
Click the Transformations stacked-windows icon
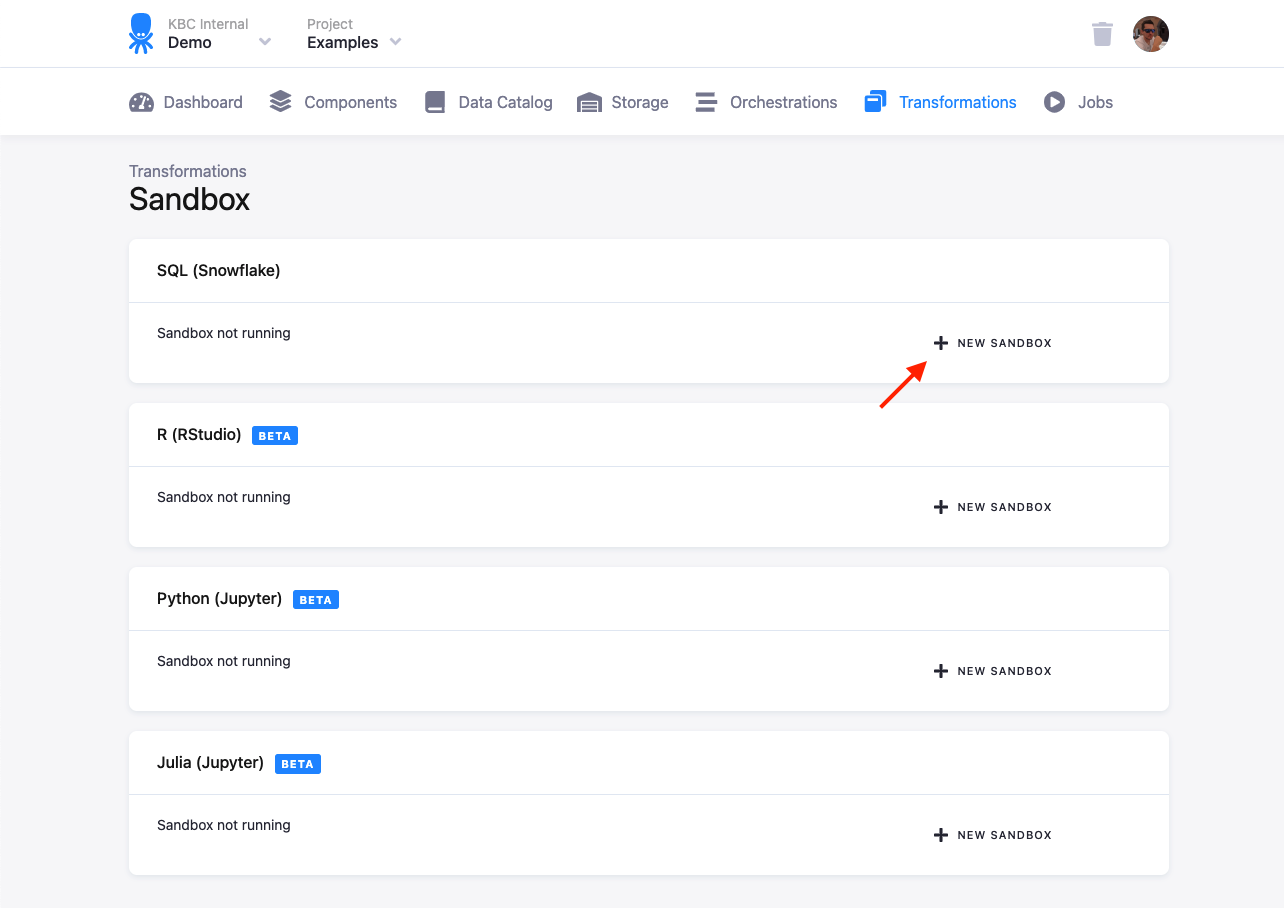click(875, 102)
